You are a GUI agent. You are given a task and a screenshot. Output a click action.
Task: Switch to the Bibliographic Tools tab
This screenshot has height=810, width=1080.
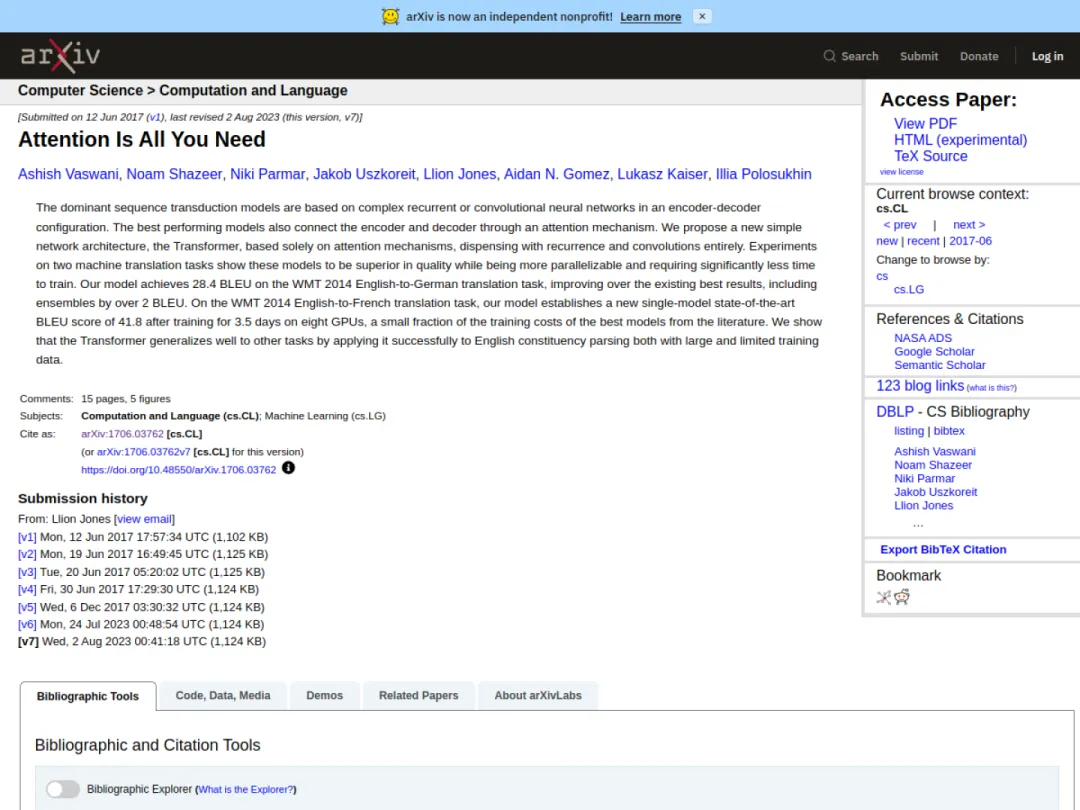point(87,696)
